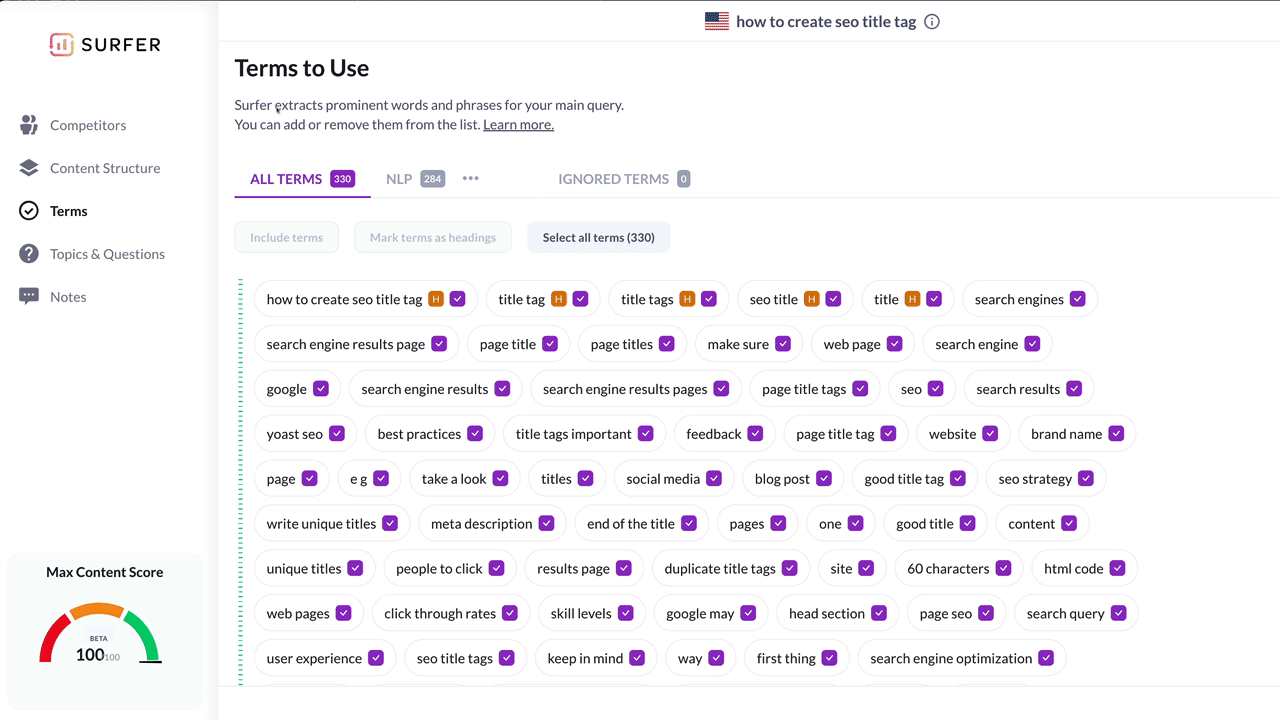Uncheck the google term
Screen dimensions: 1280x720
click(319, 388)
